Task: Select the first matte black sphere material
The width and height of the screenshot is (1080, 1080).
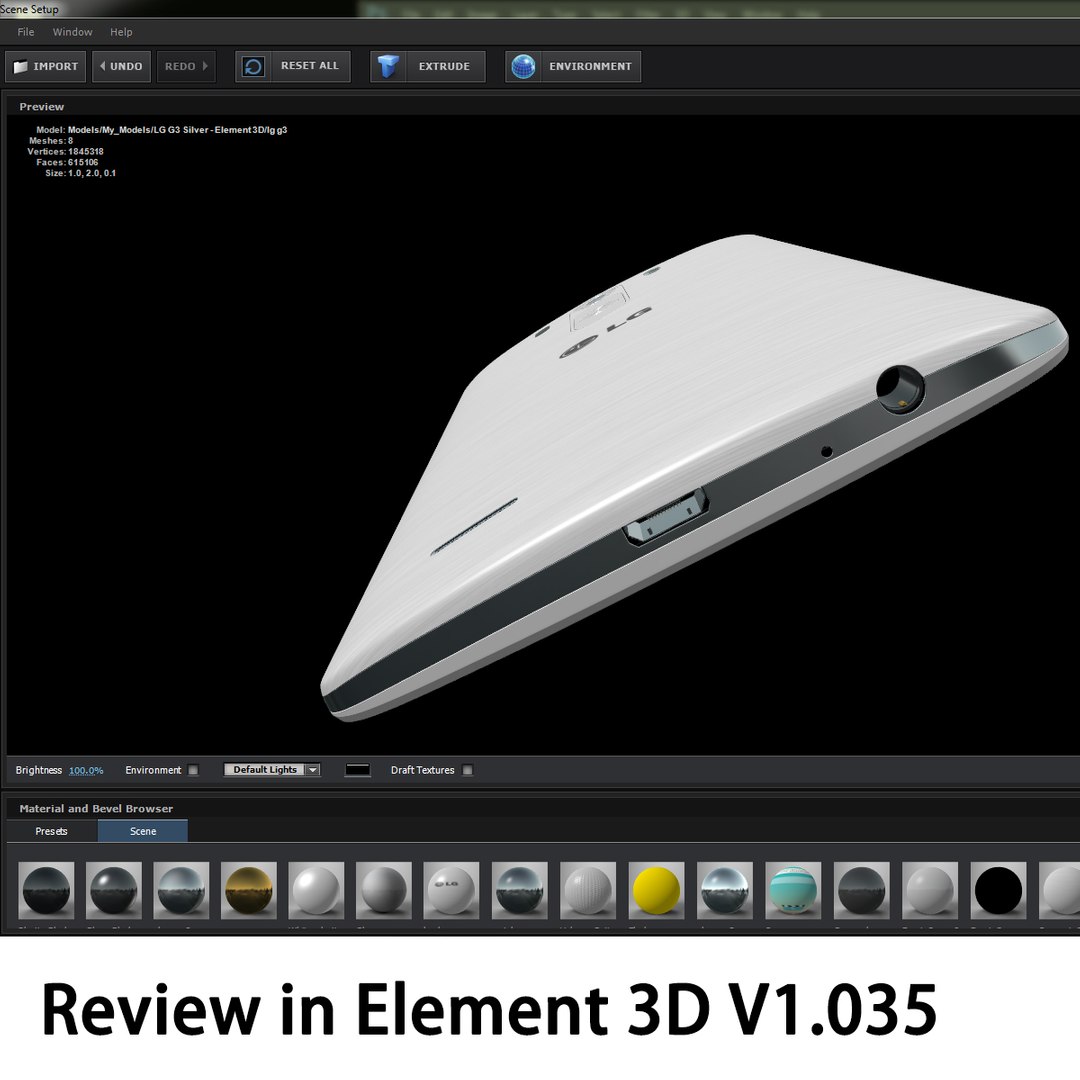Action: [x=46, y=890]
